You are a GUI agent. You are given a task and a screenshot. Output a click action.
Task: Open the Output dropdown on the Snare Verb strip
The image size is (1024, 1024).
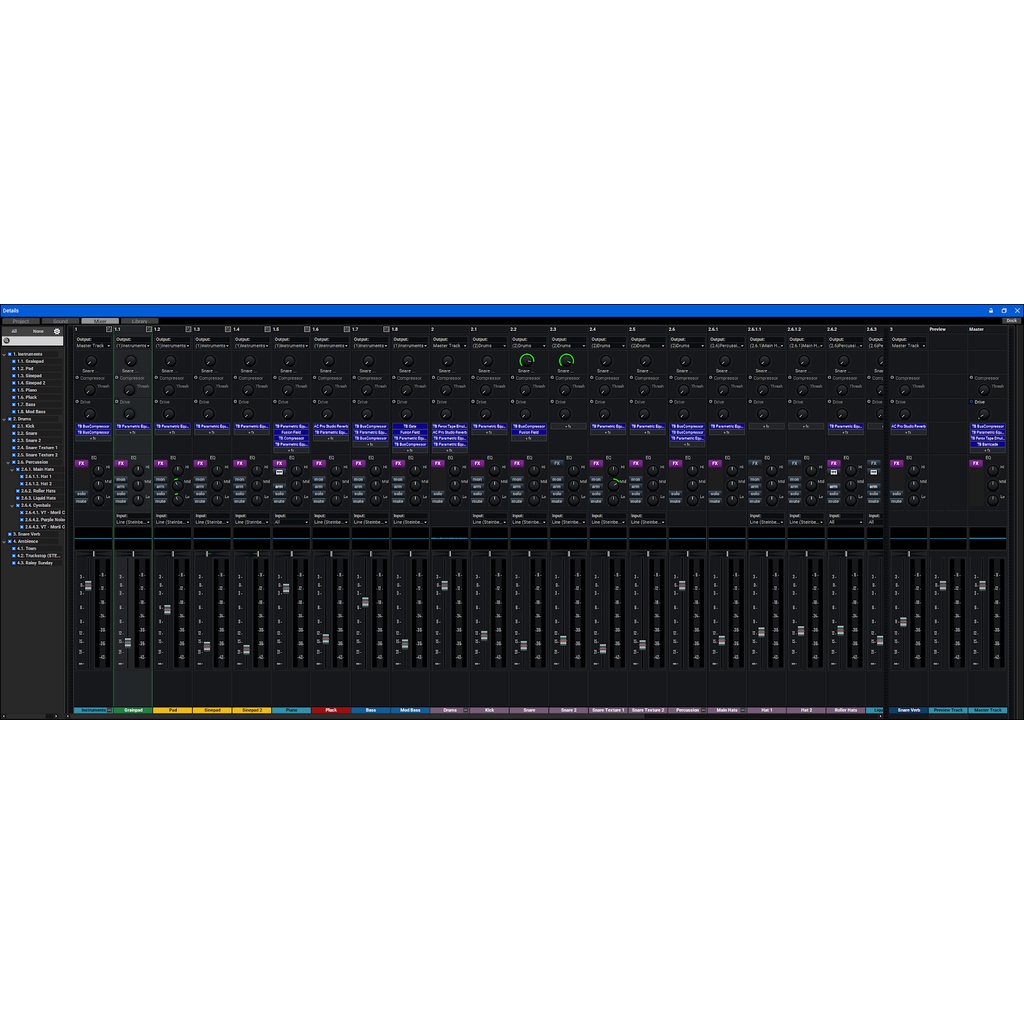pyautogui.click(x=908, y=345)
